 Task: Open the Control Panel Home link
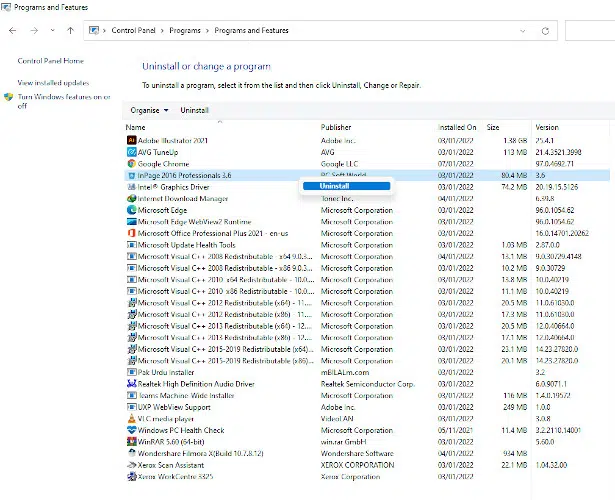51,61
